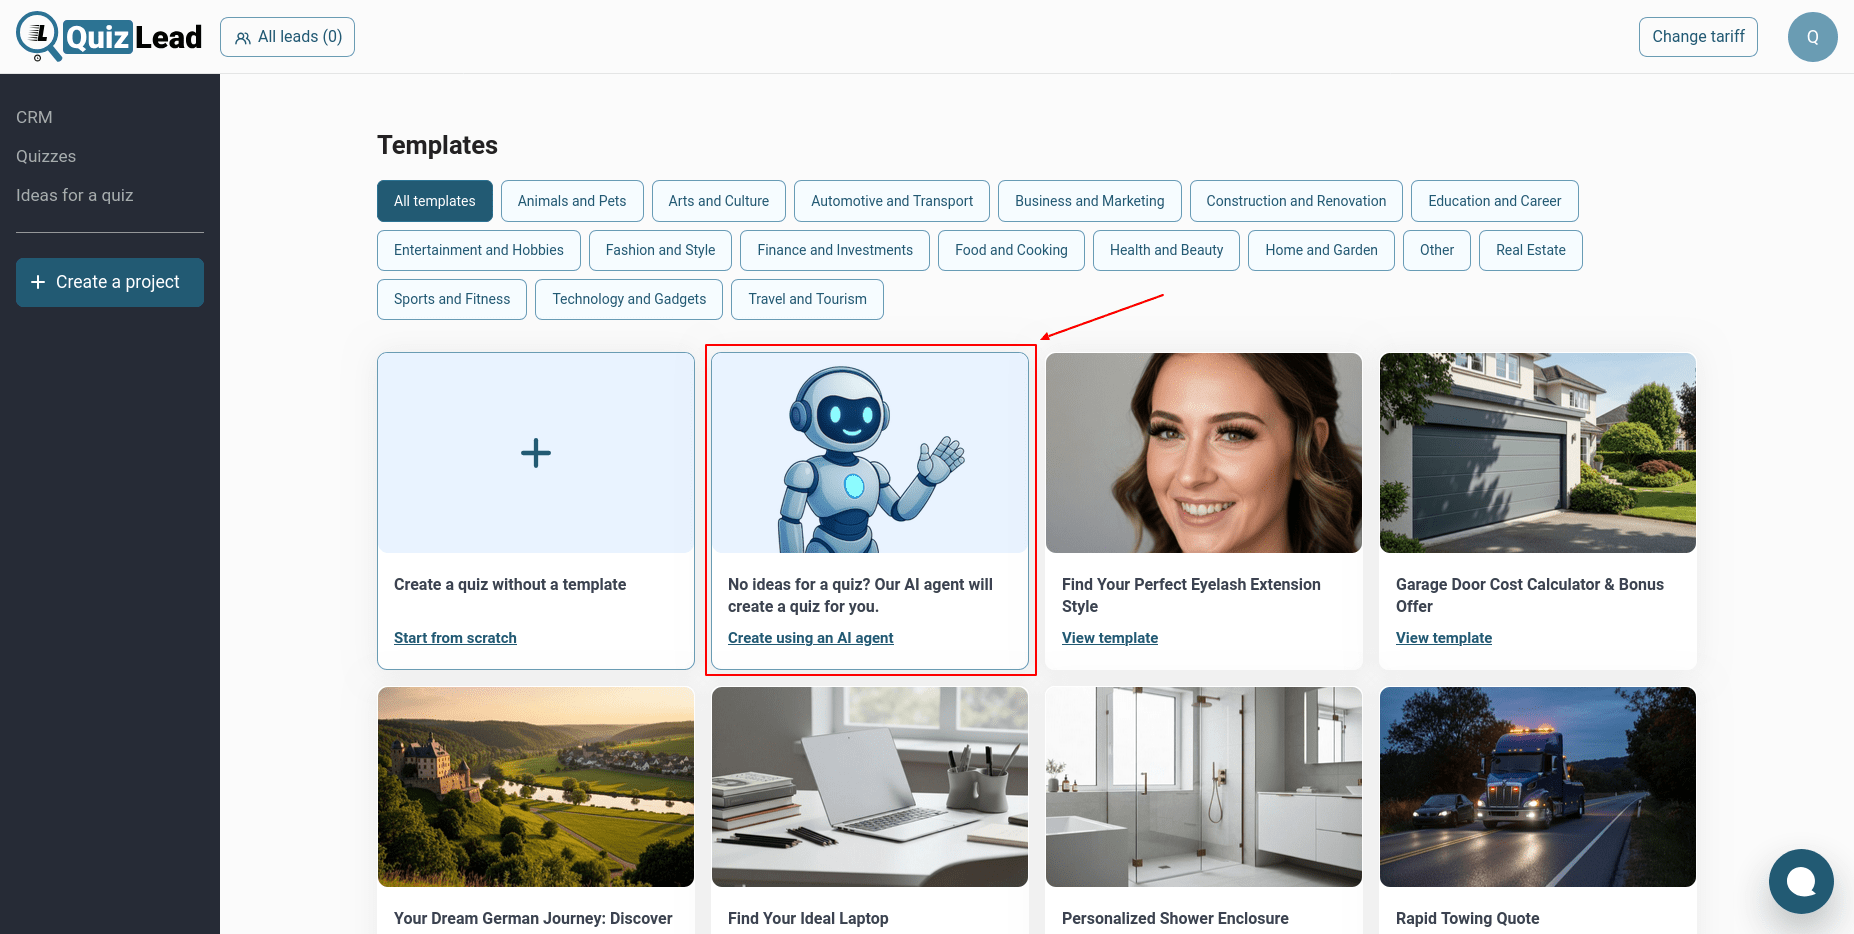Filter by Animals and Pets
This screenshot has height=934, width=1854.
tap(571, 201)
